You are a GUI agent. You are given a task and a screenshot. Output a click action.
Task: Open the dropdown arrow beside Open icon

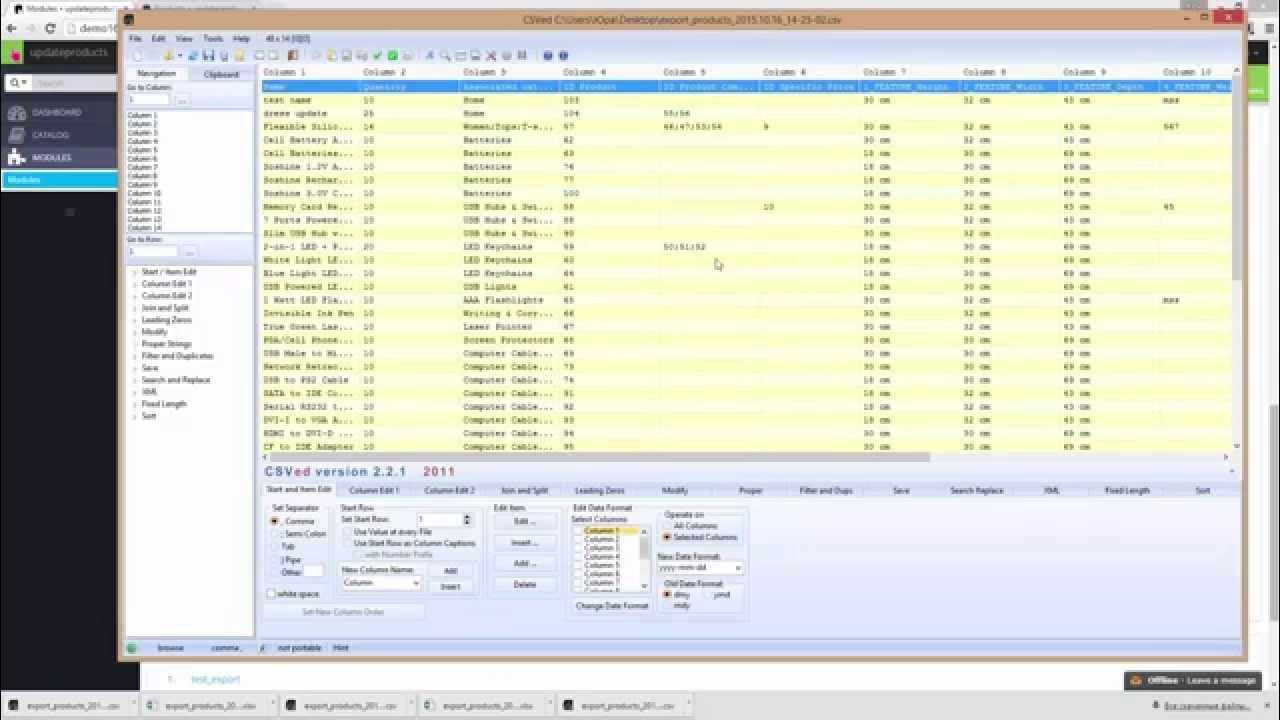(x=180, y=55)
